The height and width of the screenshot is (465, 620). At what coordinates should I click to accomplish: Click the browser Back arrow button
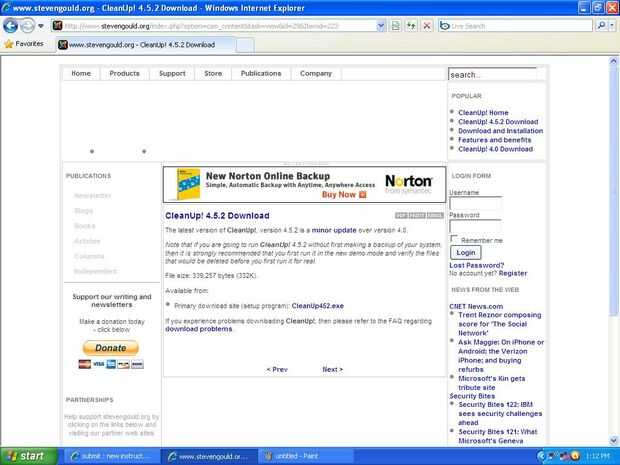11,26
